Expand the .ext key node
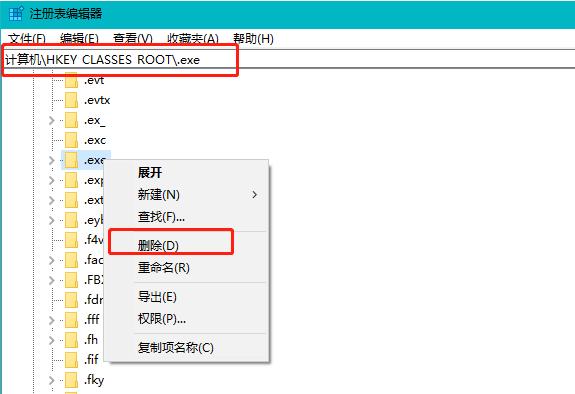 point(52,200)
